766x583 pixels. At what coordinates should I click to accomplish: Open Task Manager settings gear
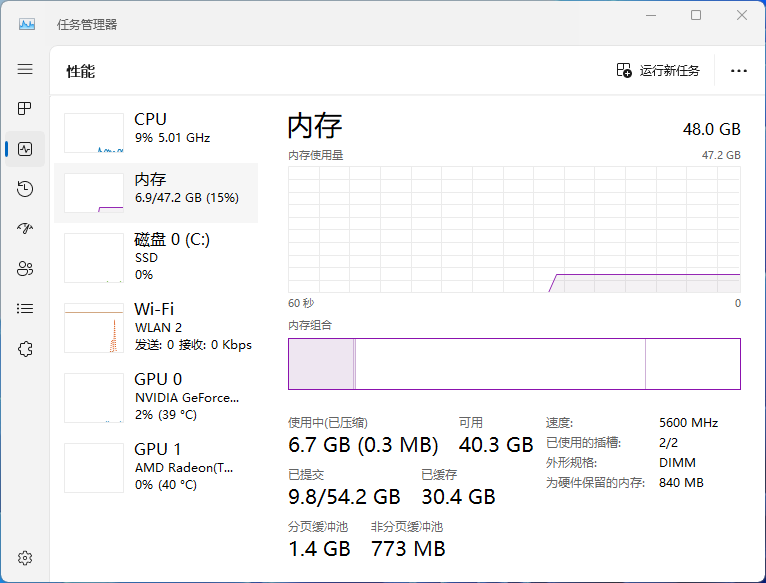[25, 557]
